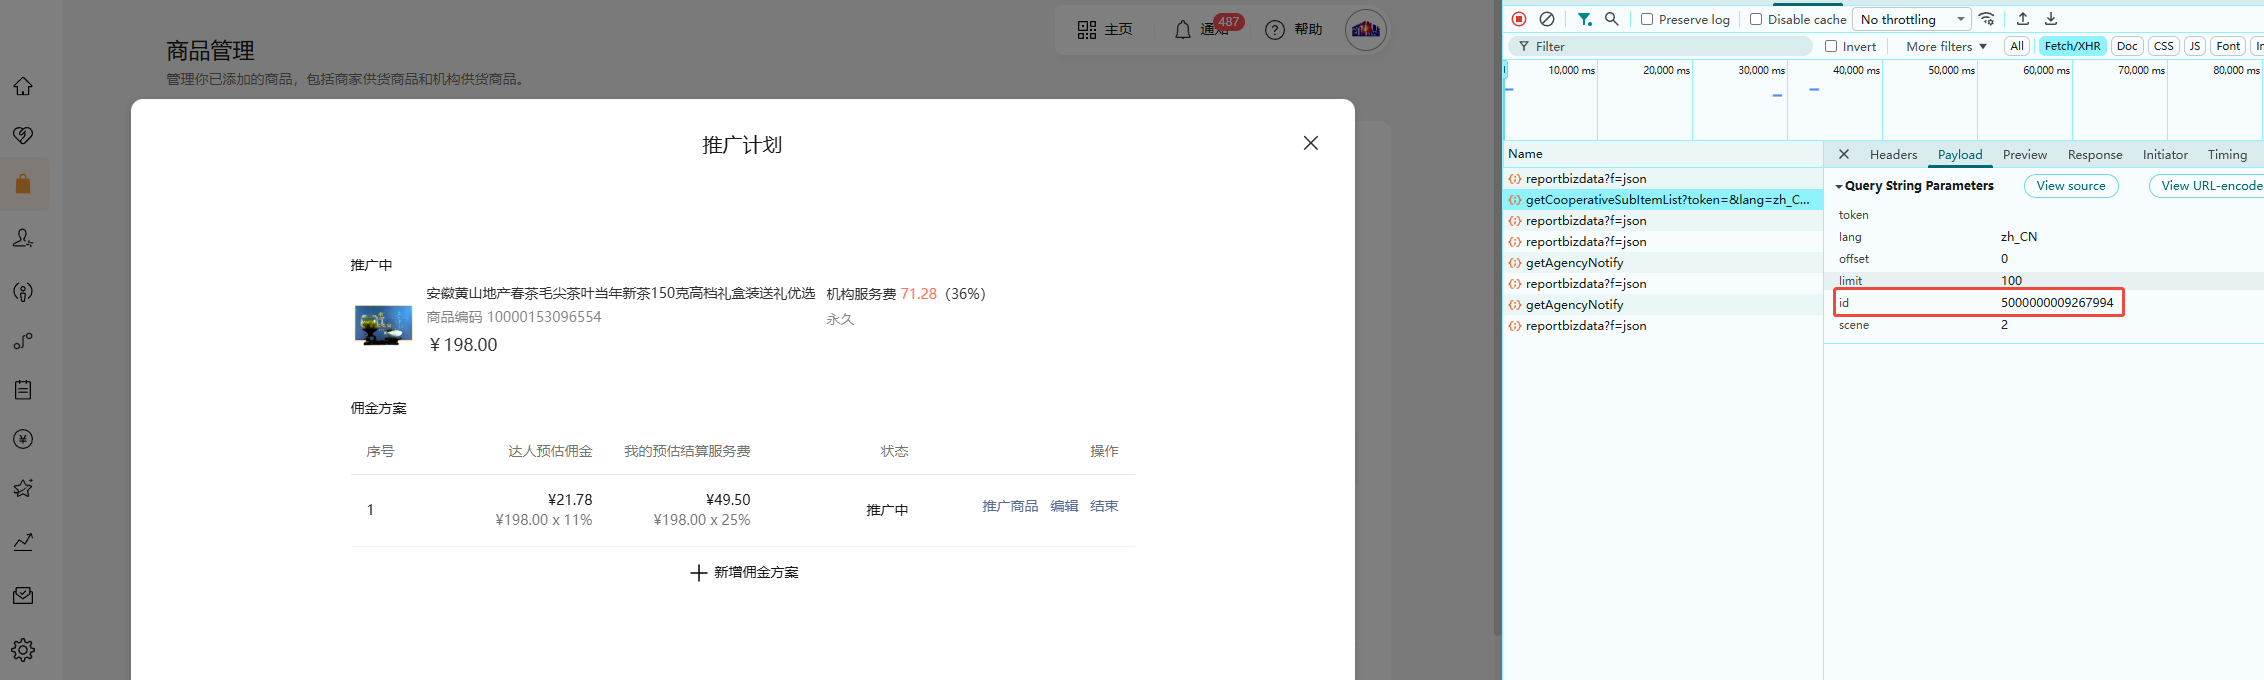Click the 推广商品 link
The width and height of the screenshot is (2264, 680).
tap(1010, 506)
